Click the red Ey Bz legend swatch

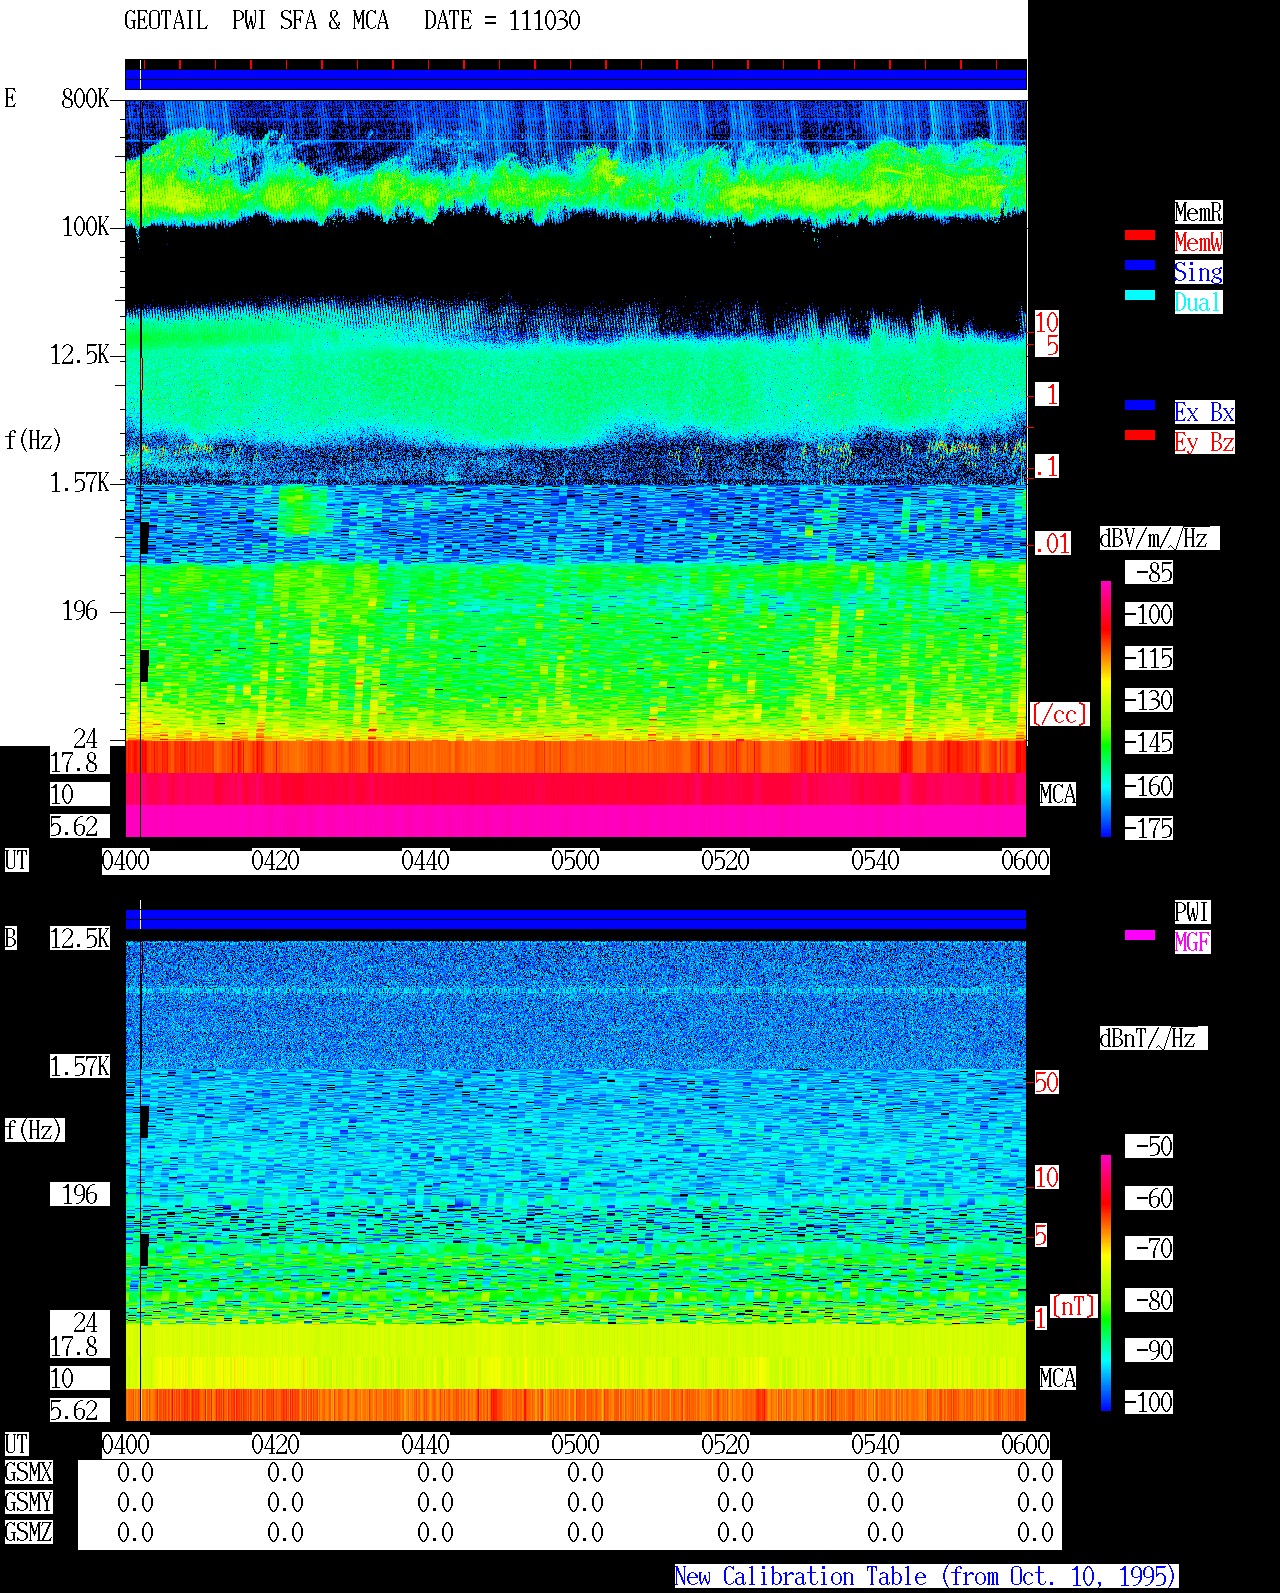pyautogui.click(x=1140, y=435)
